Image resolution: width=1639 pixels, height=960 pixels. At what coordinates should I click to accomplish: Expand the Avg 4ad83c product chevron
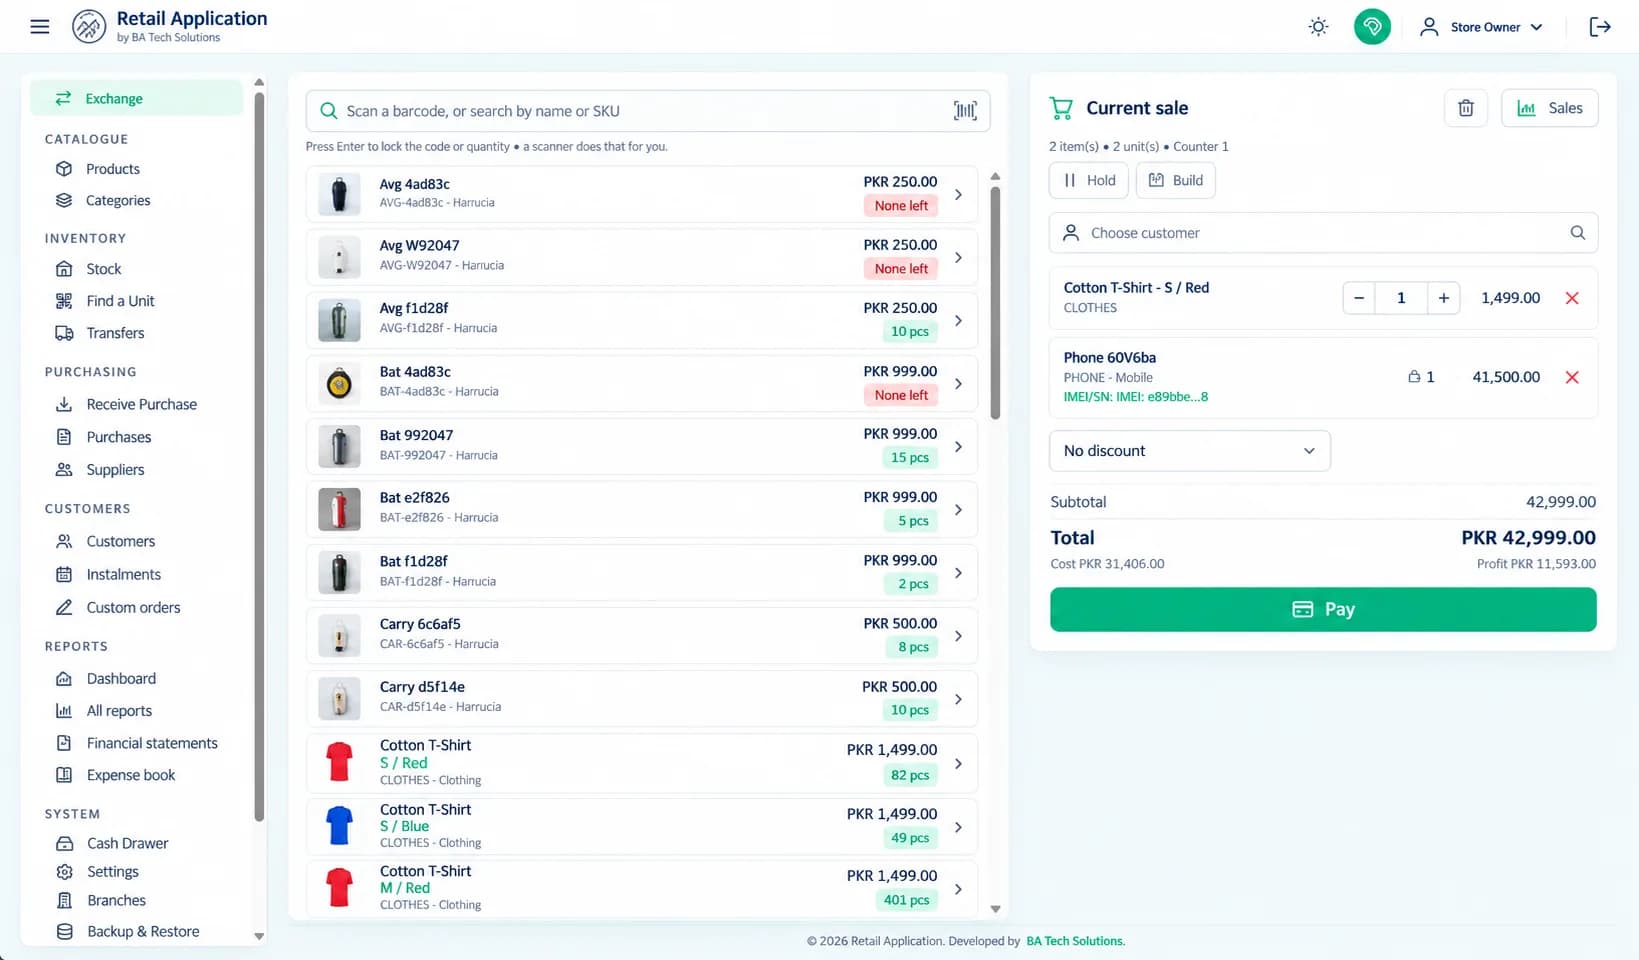click(x=958, y=194)
